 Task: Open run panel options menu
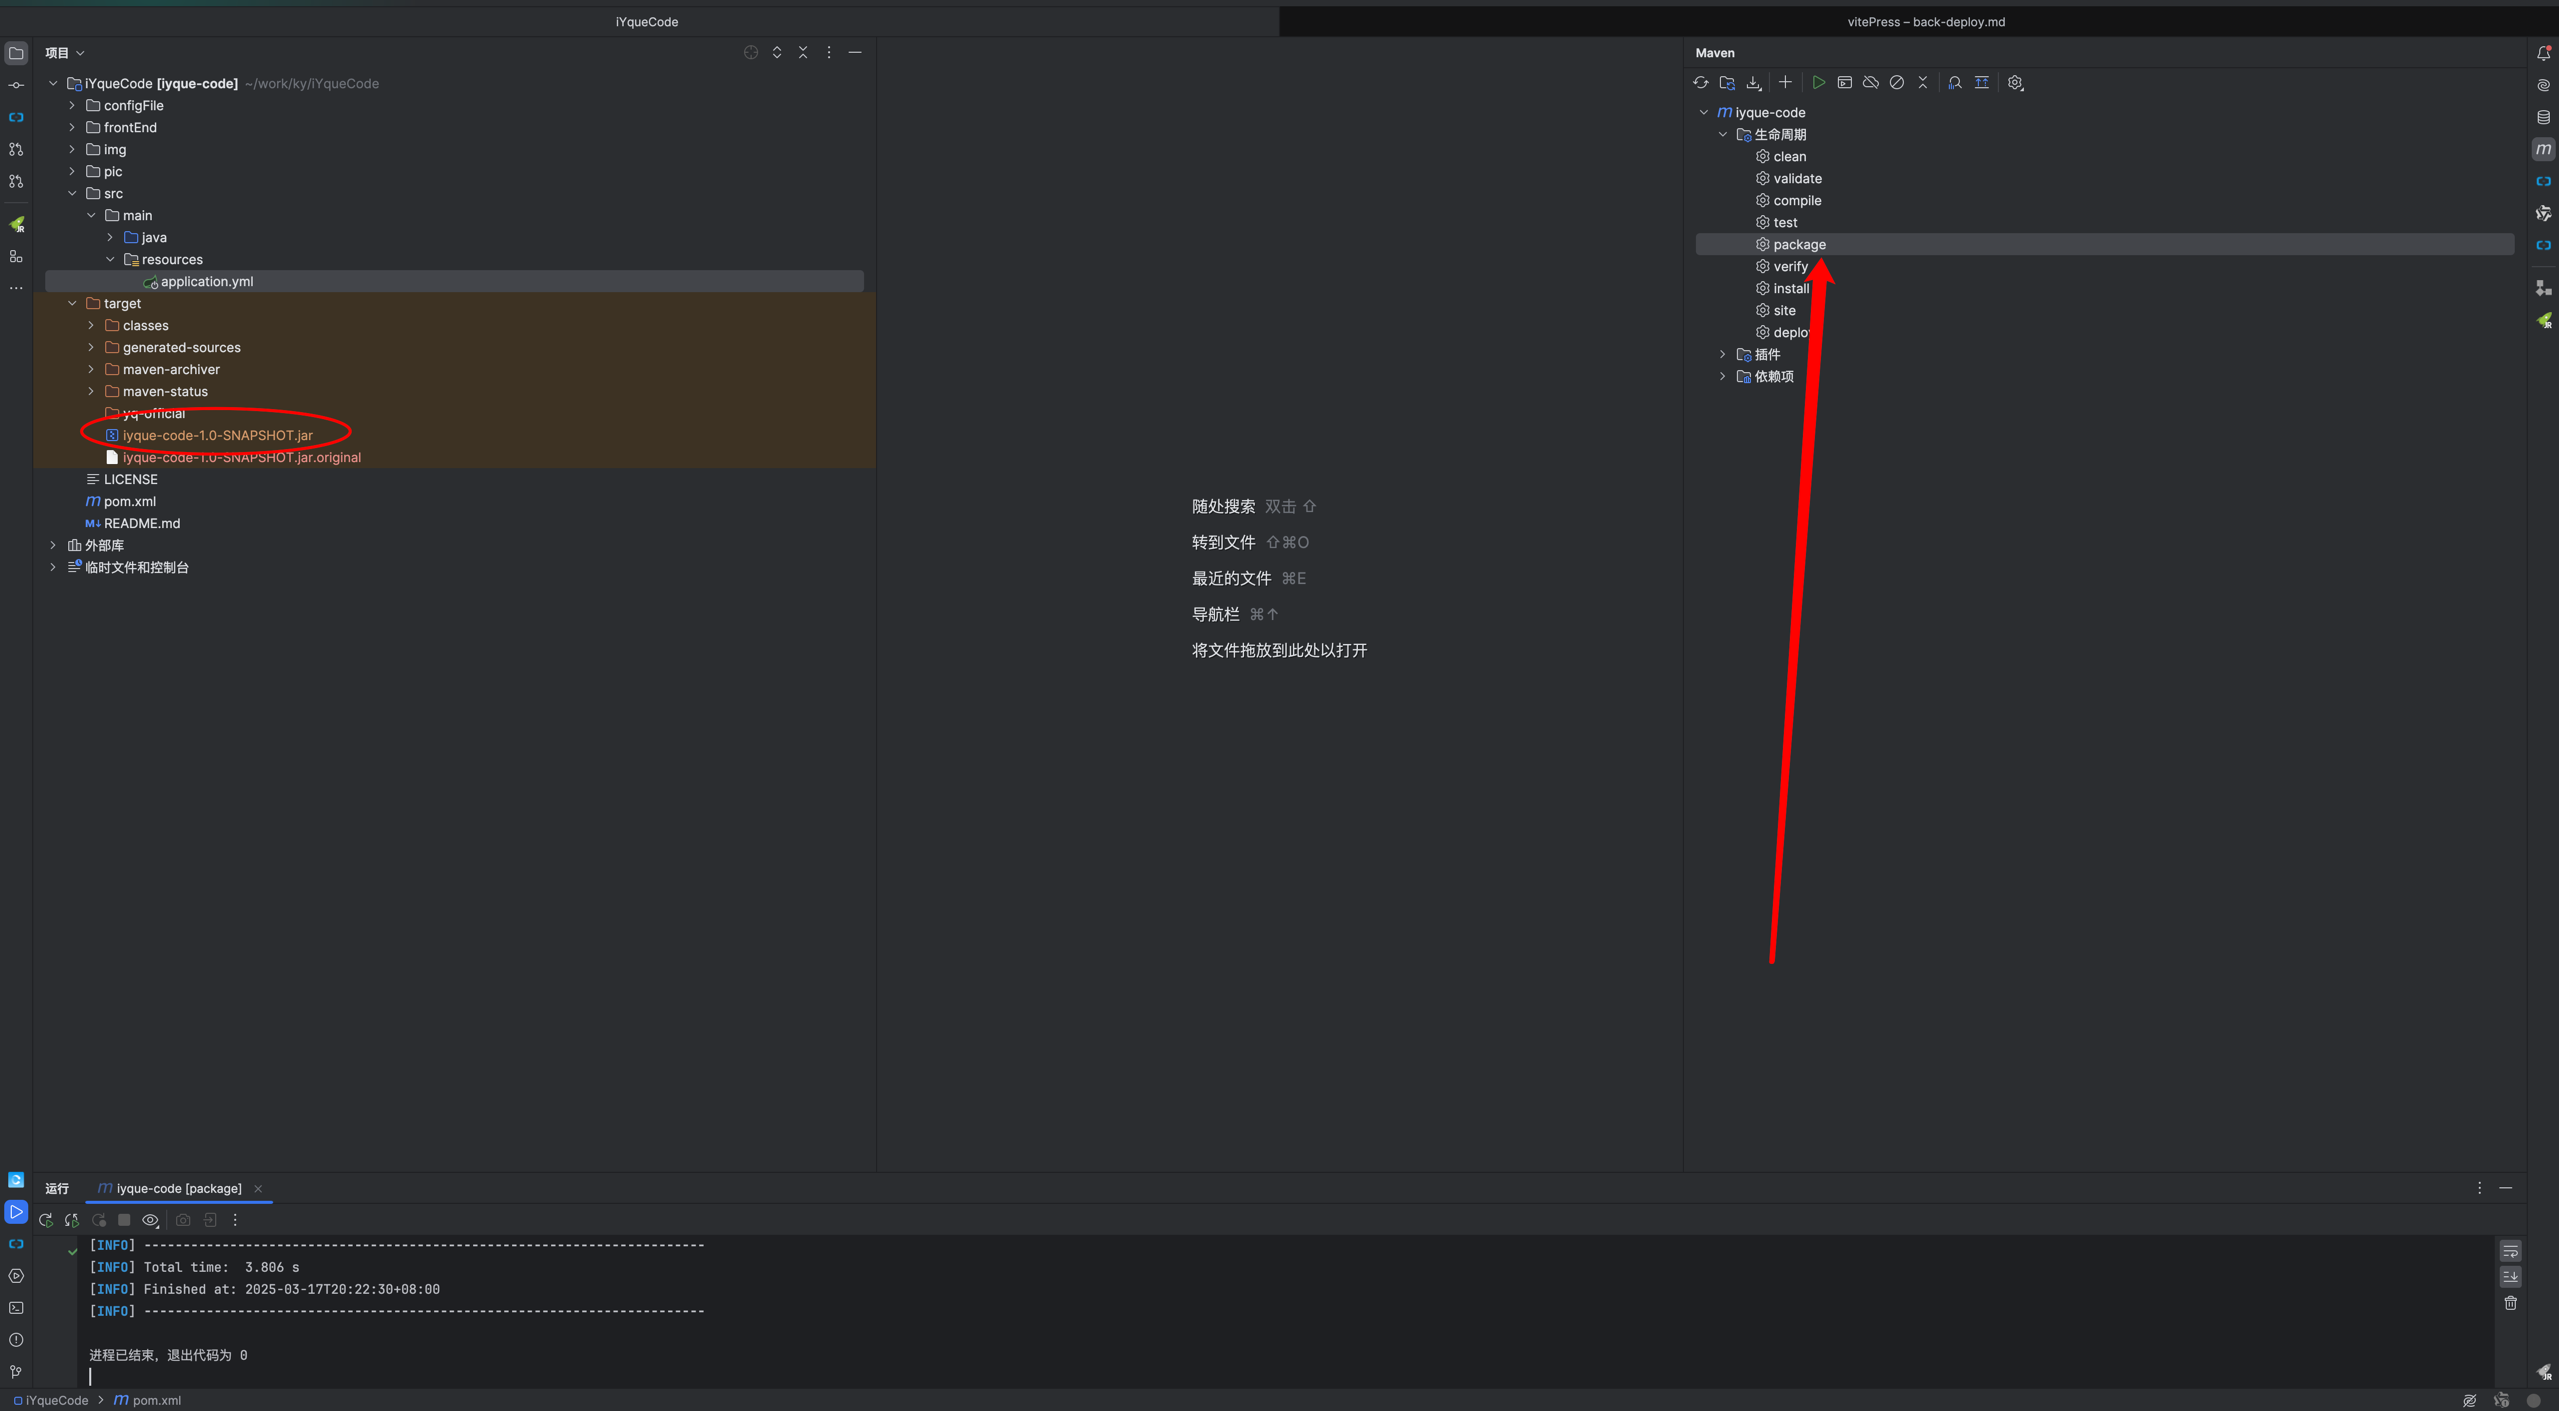click(x=2479, y=1188)
